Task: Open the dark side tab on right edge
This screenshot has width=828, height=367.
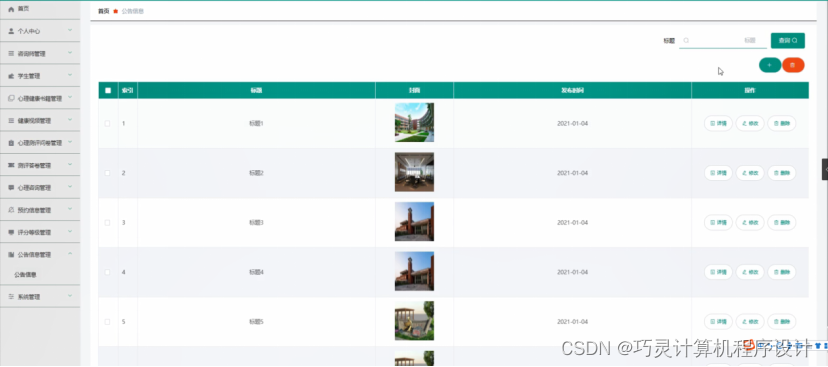Action: pos(825,170)
